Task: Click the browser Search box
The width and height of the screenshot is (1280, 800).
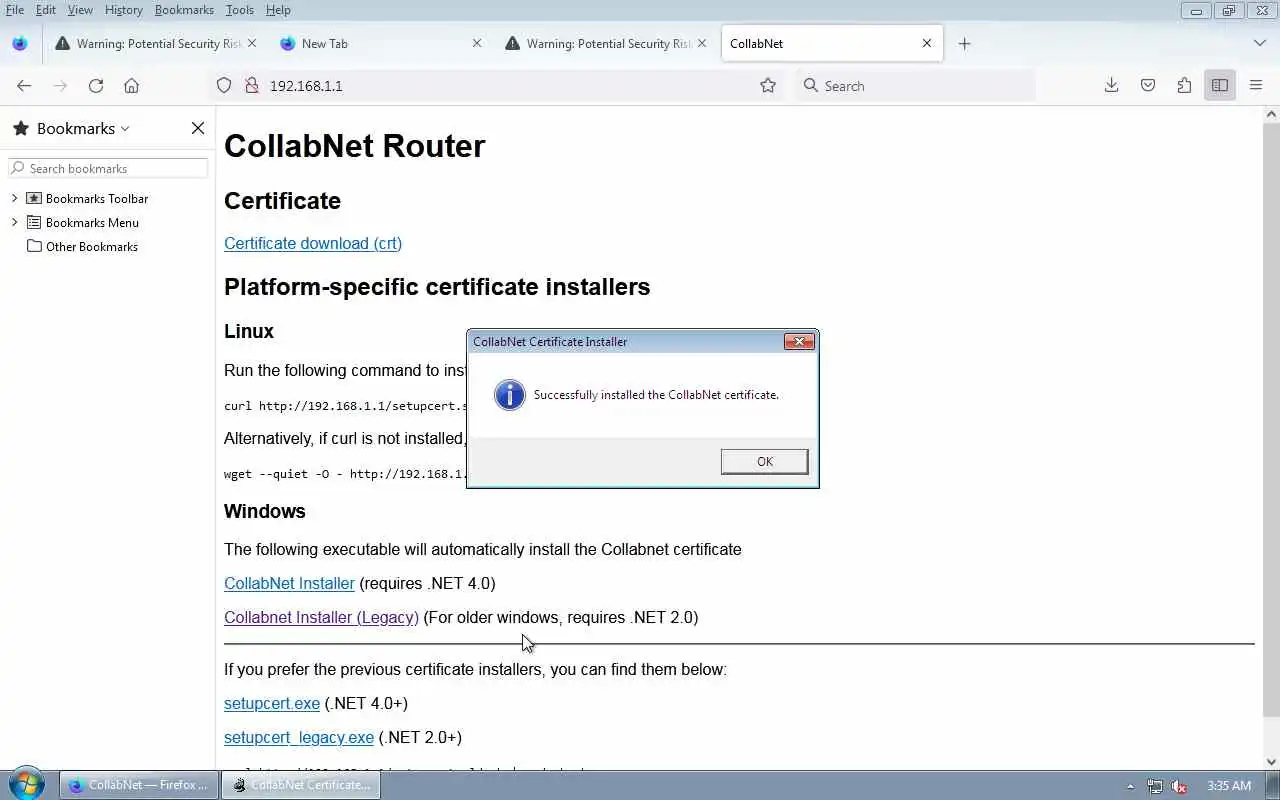Action: click(x=915, y=86)
